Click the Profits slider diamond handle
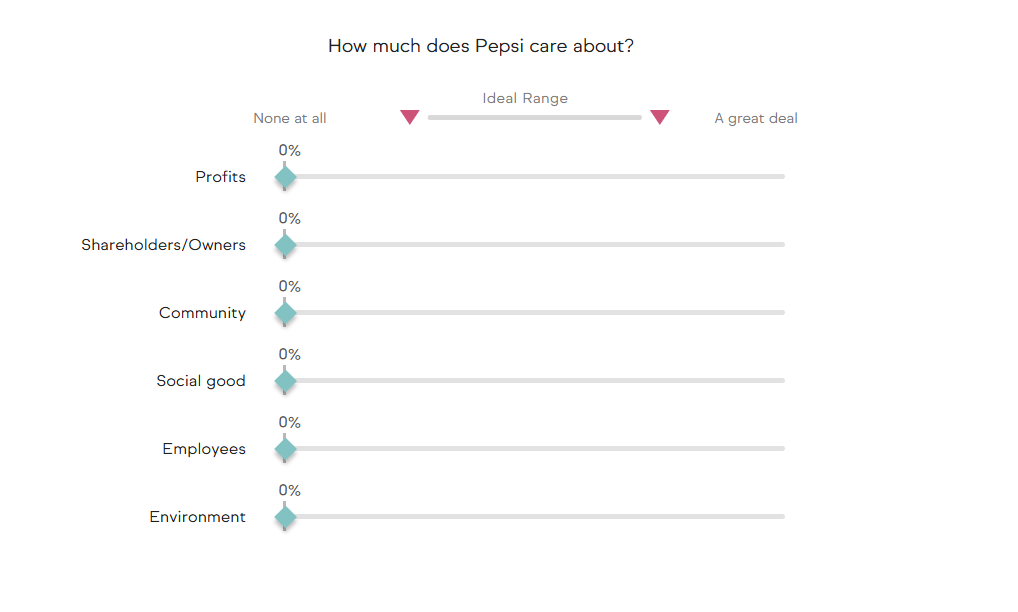 (x=285, y=178)
